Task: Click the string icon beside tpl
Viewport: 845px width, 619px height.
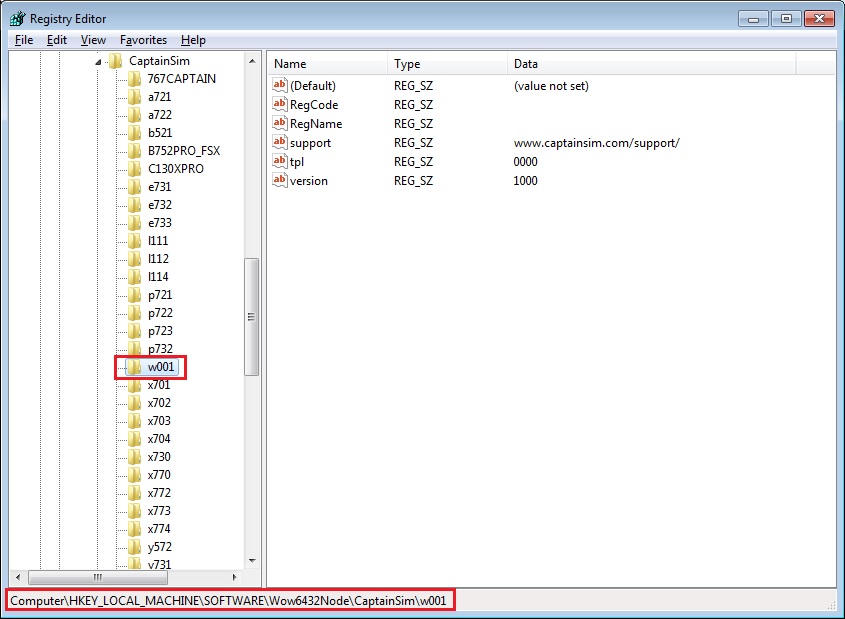Action: click(x=280, y=161)
